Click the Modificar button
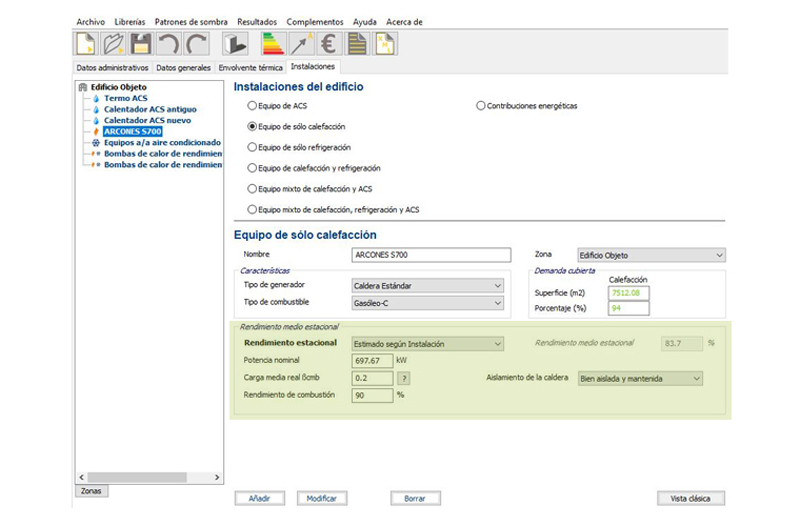Viewport: 800px width, 526px height. [322, 498]
